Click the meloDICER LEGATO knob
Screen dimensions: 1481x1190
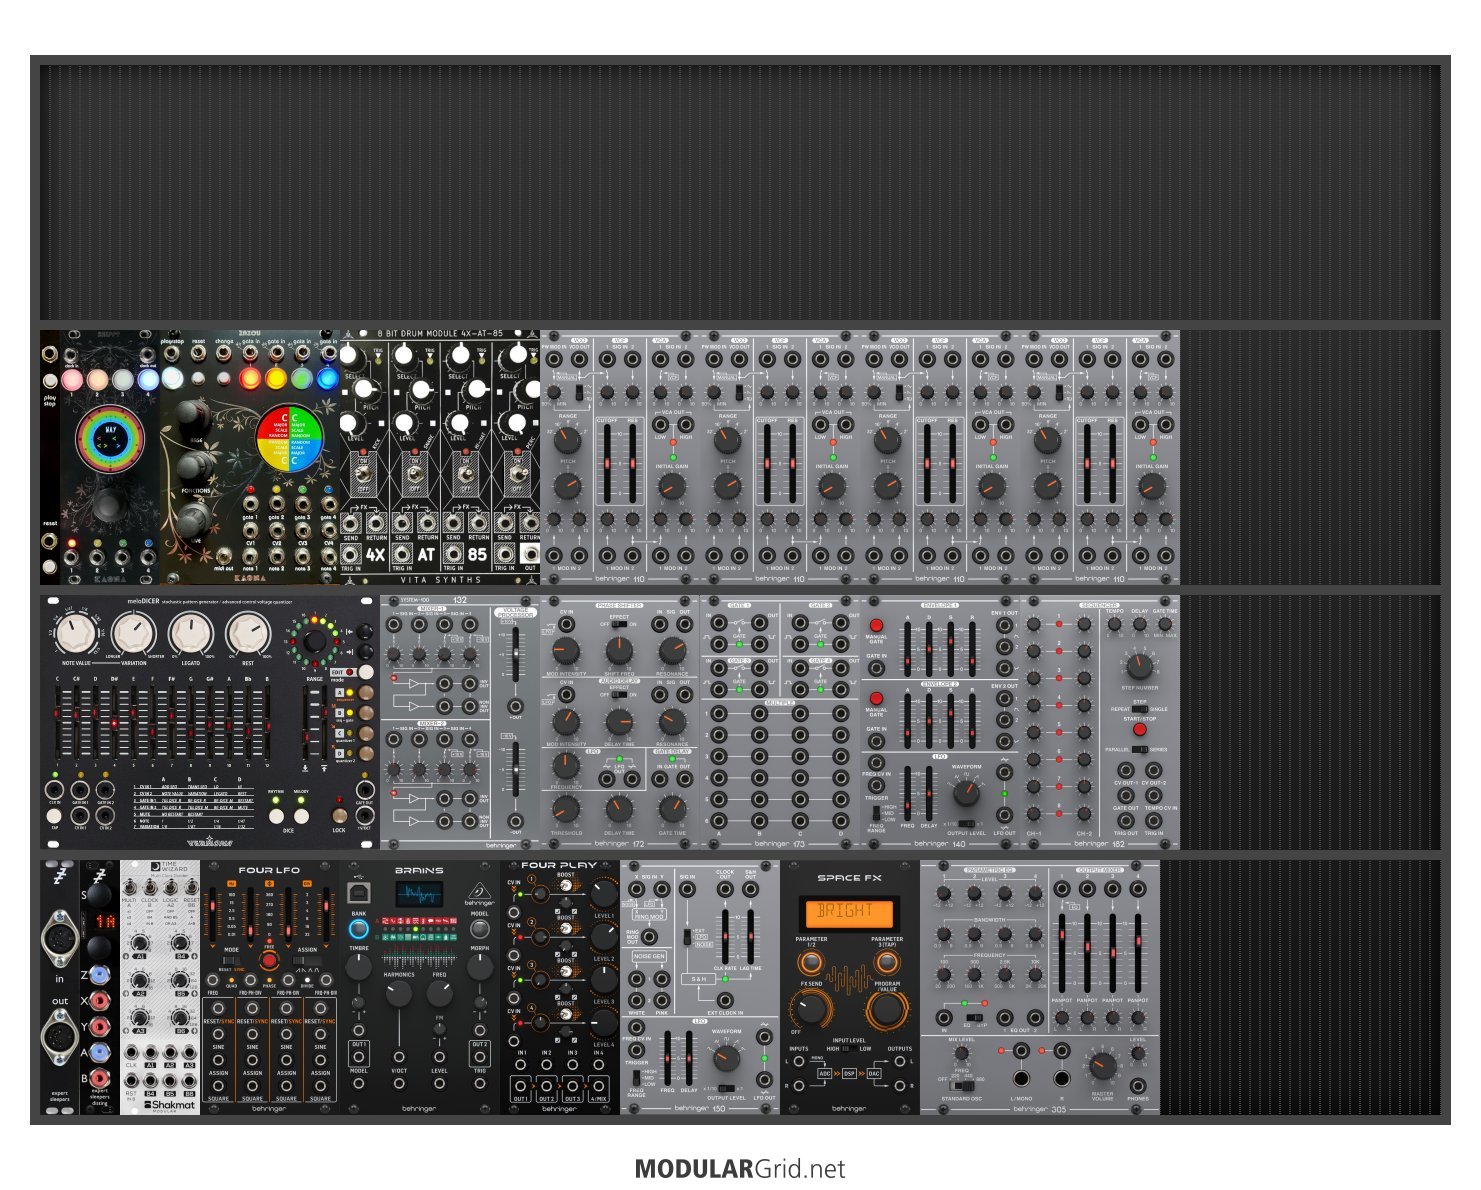tap(190, 634)
